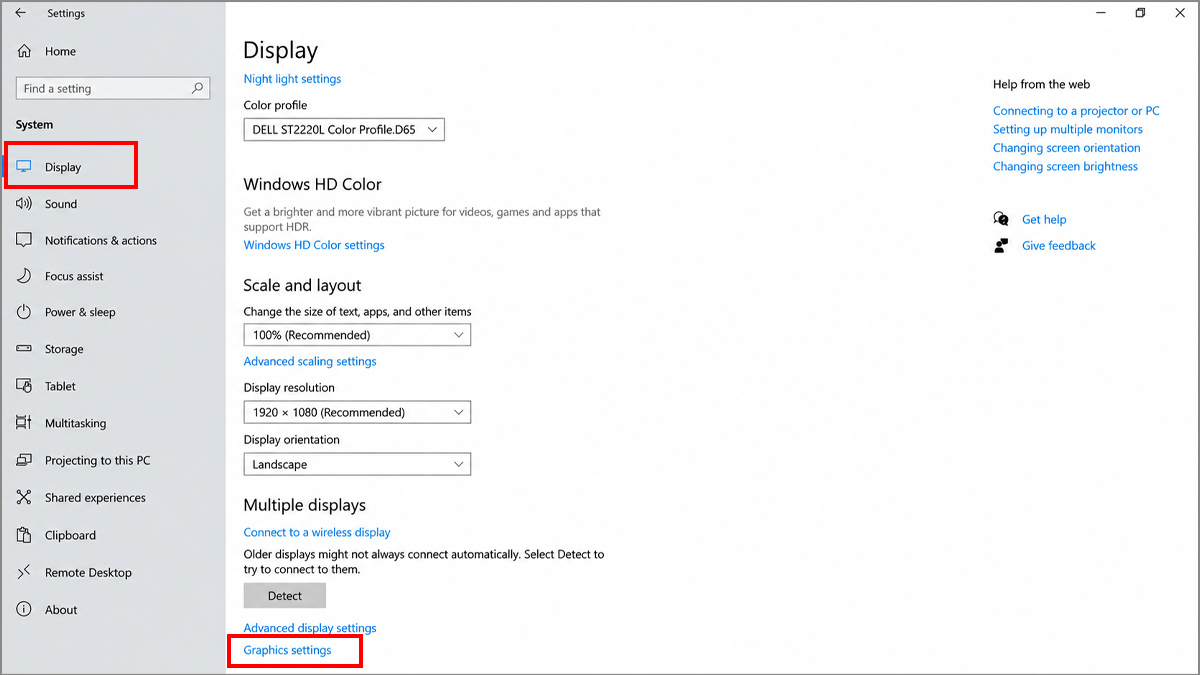Click the Get help link
The image size is (1200, 675).
click(x=1044, y=219)
